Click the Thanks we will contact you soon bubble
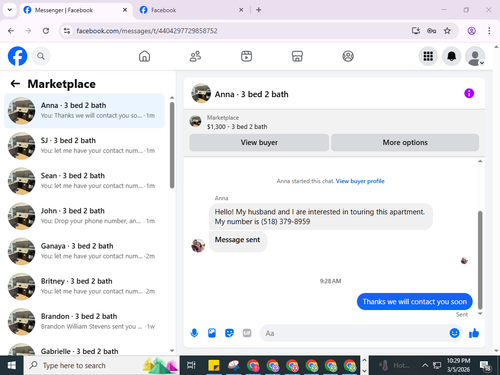The image size is (500, 375). point(415,302)
